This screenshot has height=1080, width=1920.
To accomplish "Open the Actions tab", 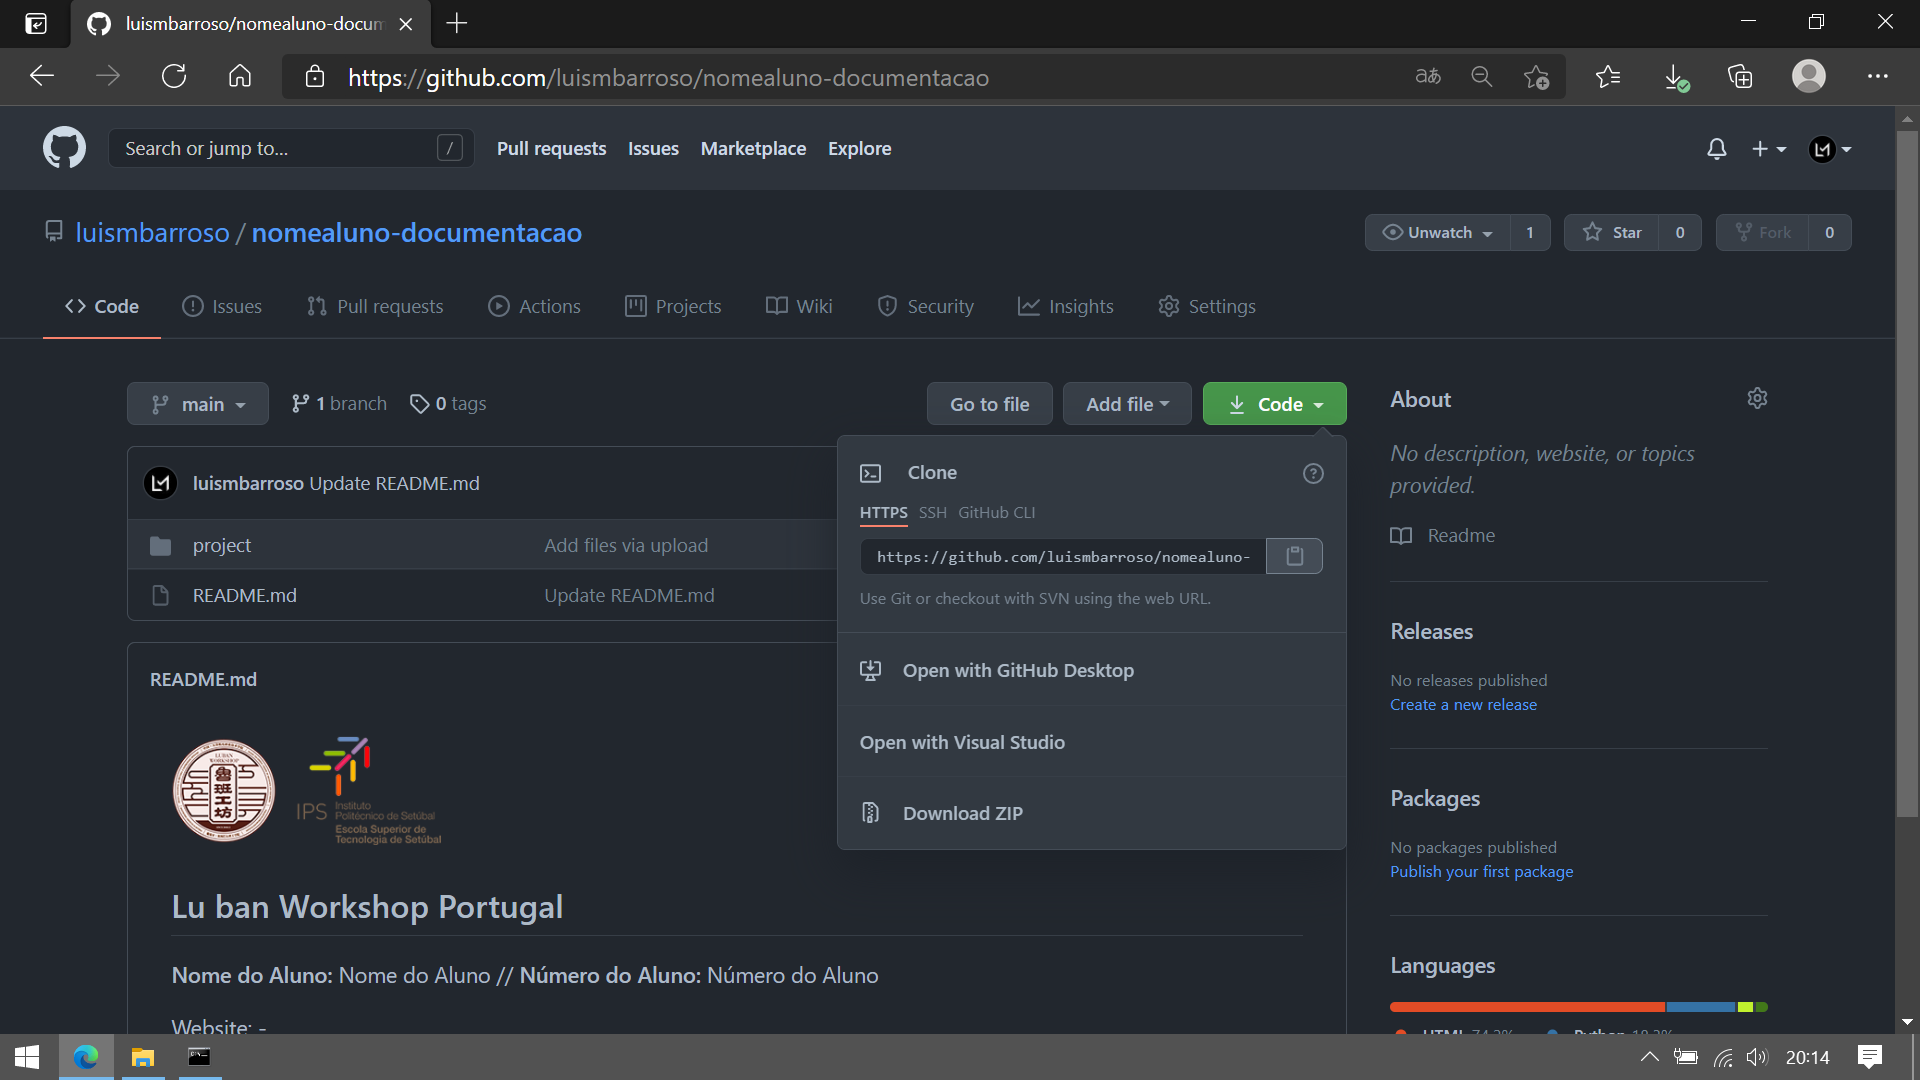I will pyautogui.click(x=534, y=306).
